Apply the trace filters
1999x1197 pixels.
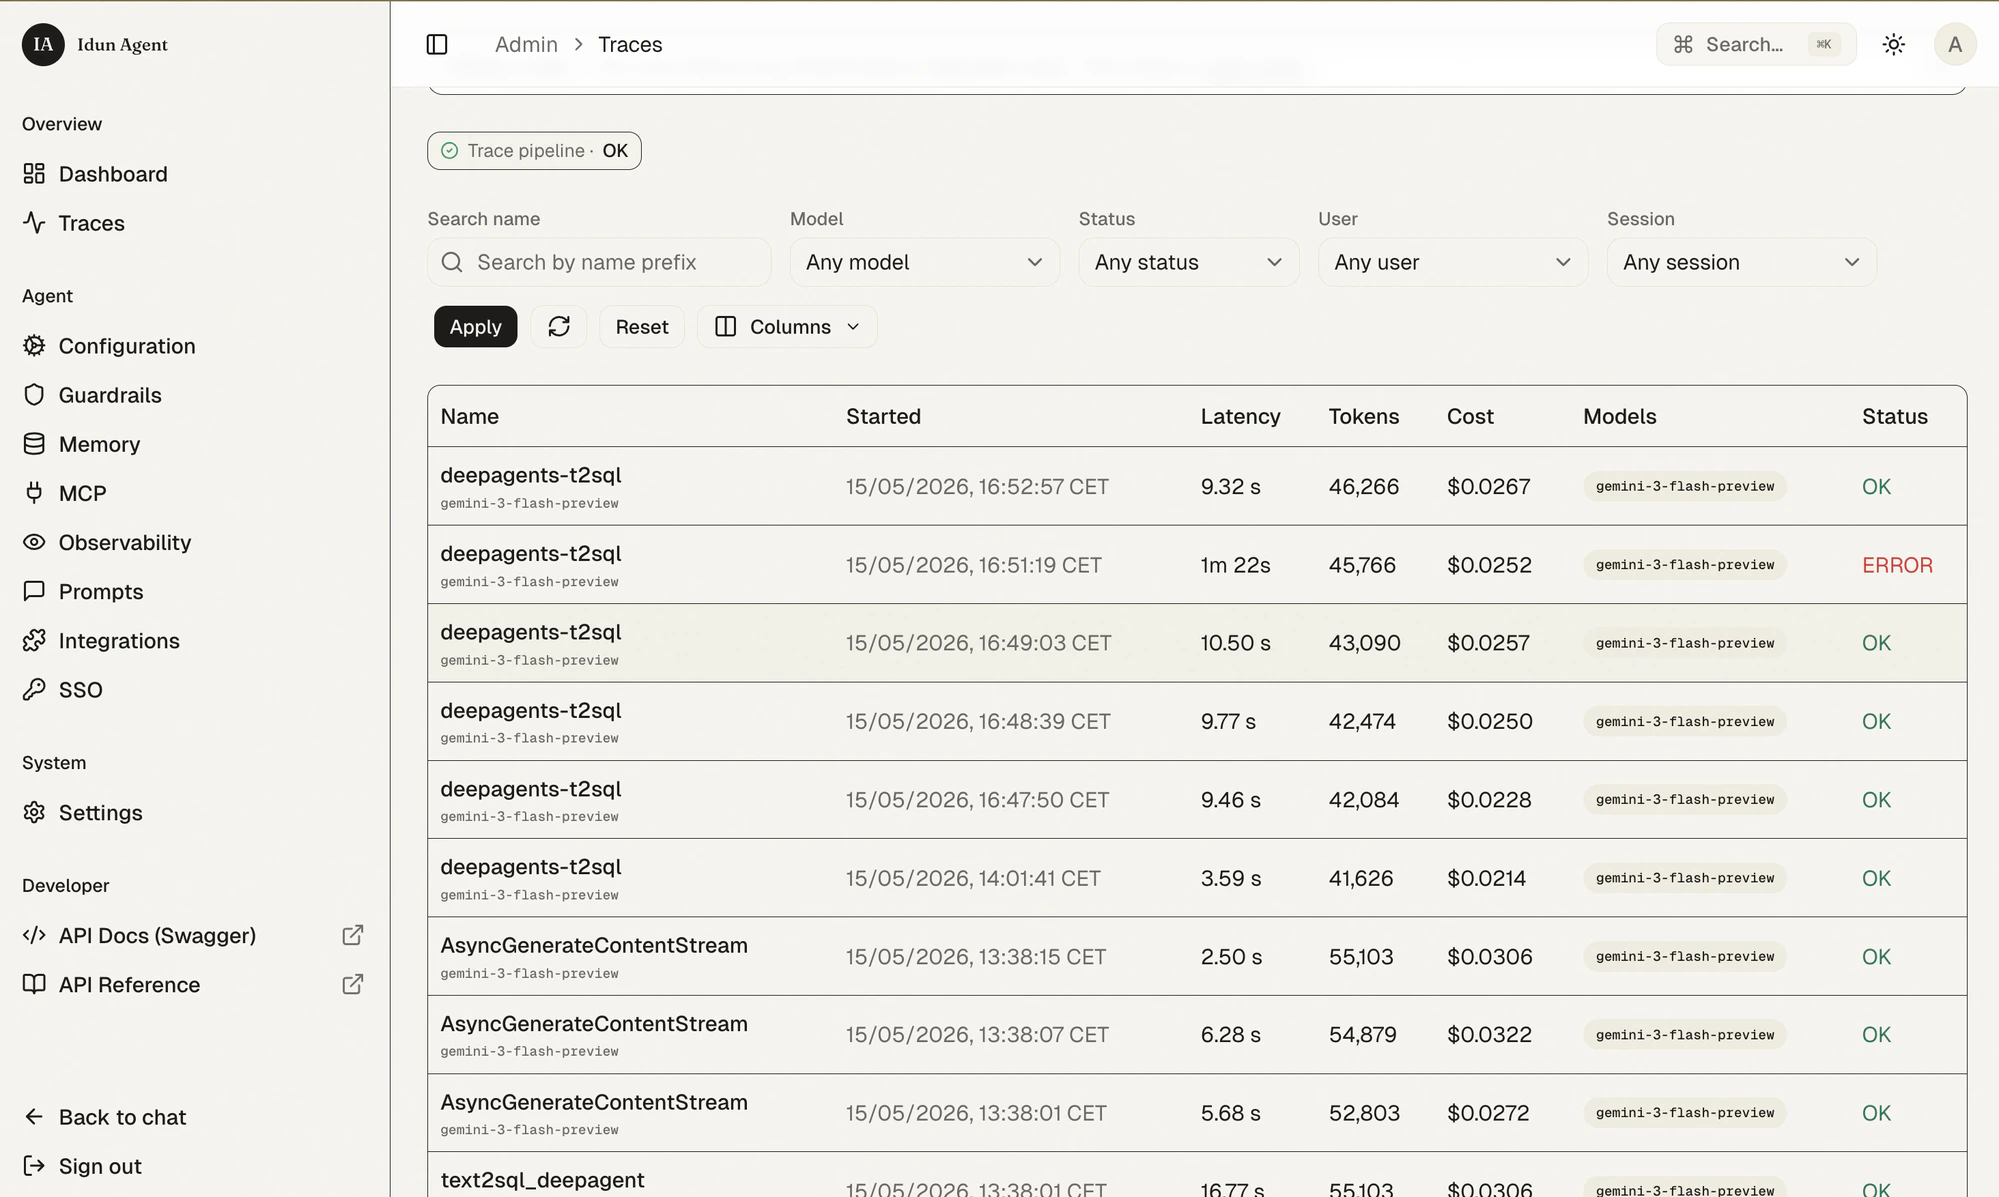[475, 327]
